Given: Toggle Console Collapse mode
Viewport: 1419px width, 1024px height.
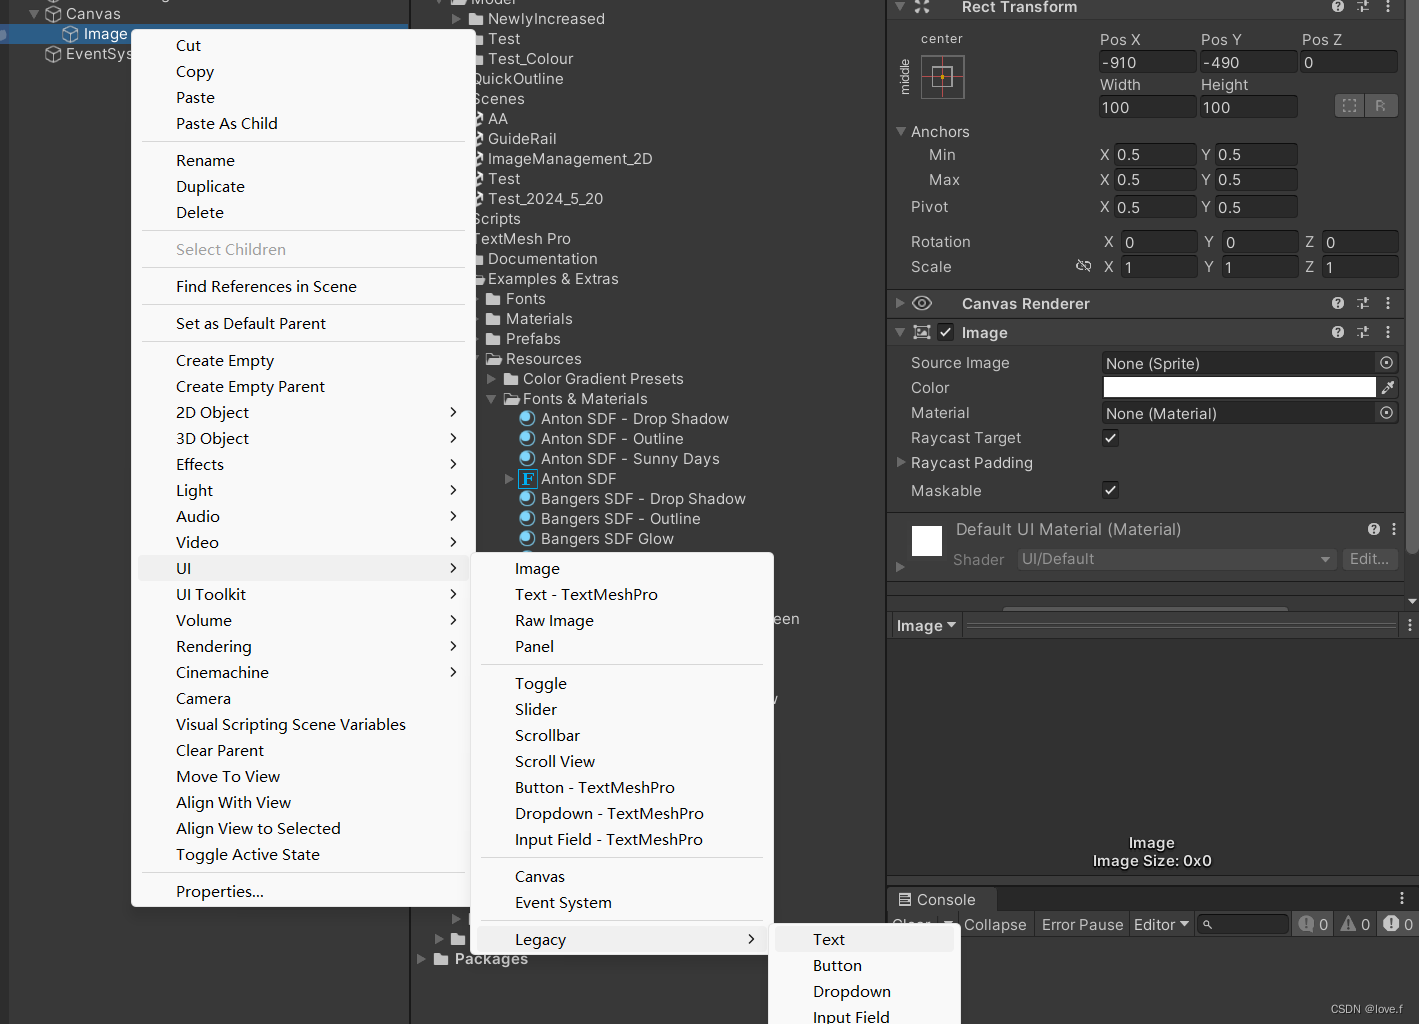Looking at the screenshot, I should click(995, 924).
